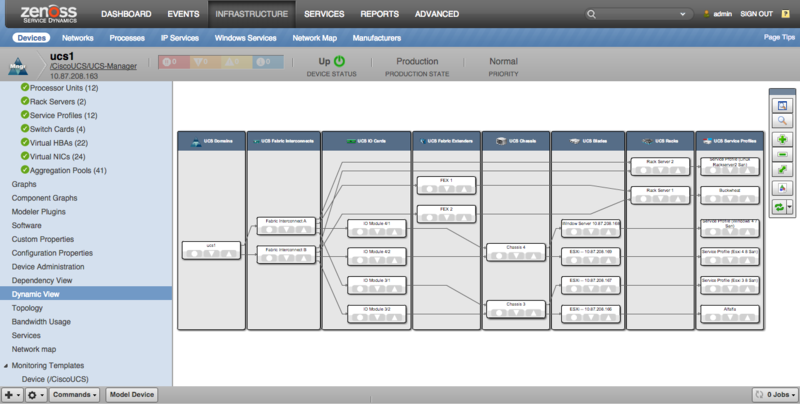Click the green check beside Aggregation Pools
The height and width of the screenshot is (405, 800).
[x=24, y=170]
